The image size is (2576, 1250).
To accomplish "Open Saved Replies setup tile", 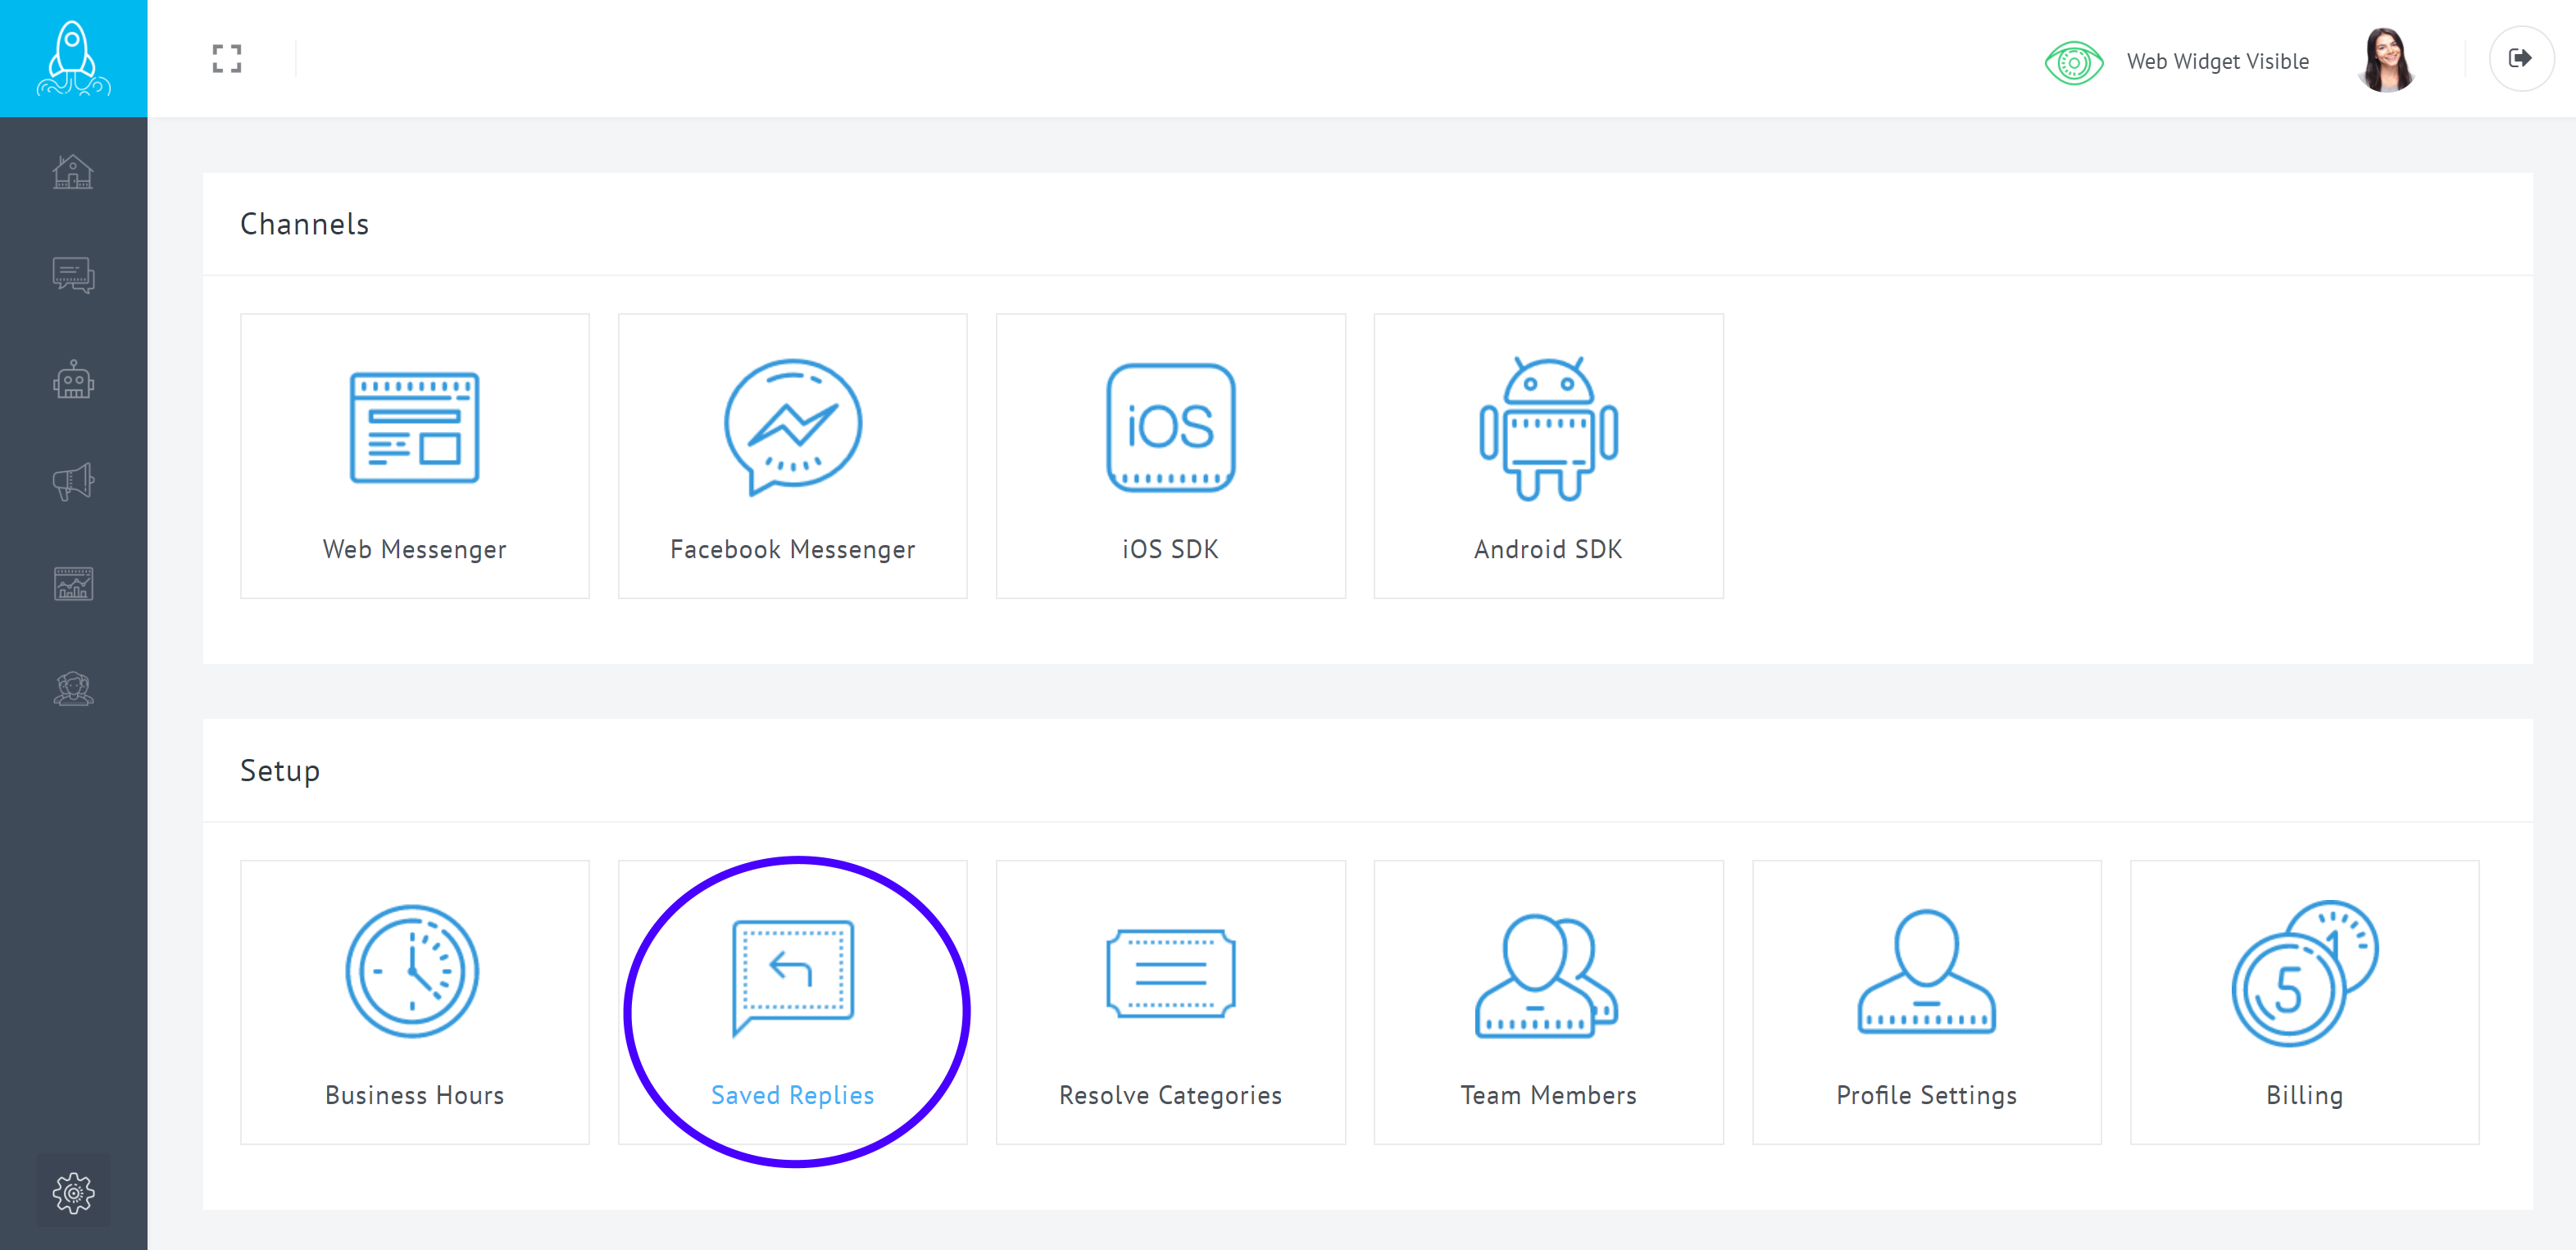I will (792, 1002).
